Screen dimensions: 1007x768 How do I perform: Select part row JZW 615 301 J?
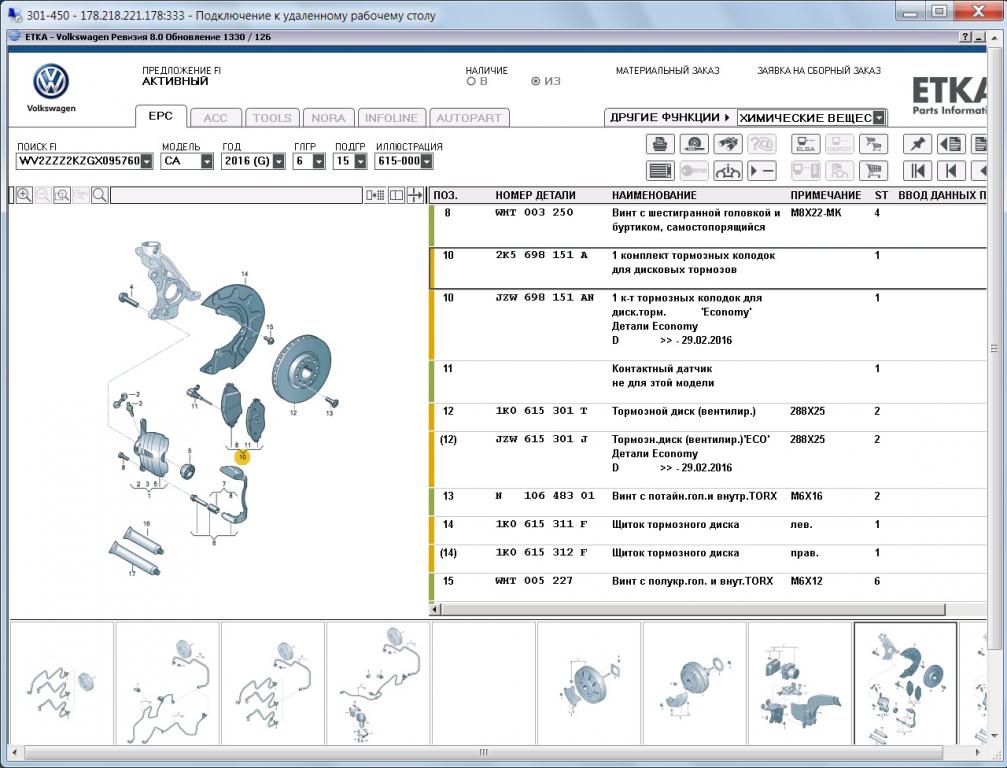(708, 459)
